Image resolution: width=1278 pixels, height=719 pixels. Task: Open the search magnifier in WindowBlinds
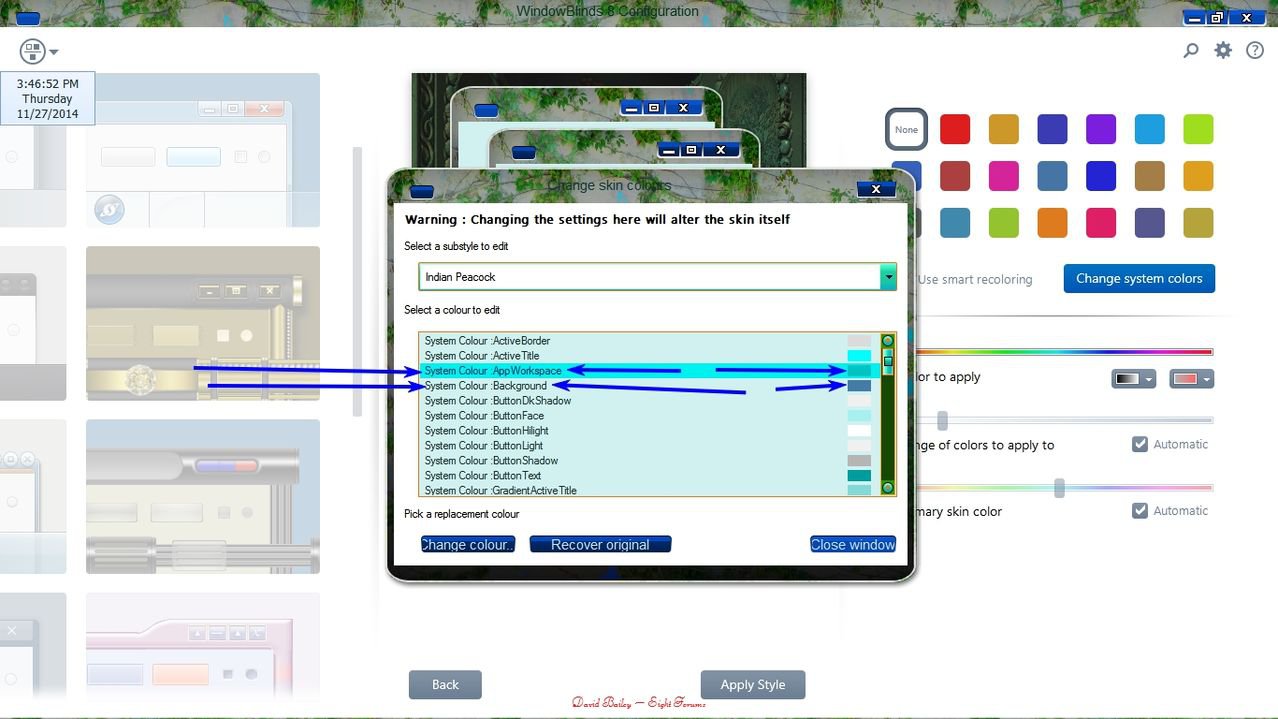[x=1191, y=50]
